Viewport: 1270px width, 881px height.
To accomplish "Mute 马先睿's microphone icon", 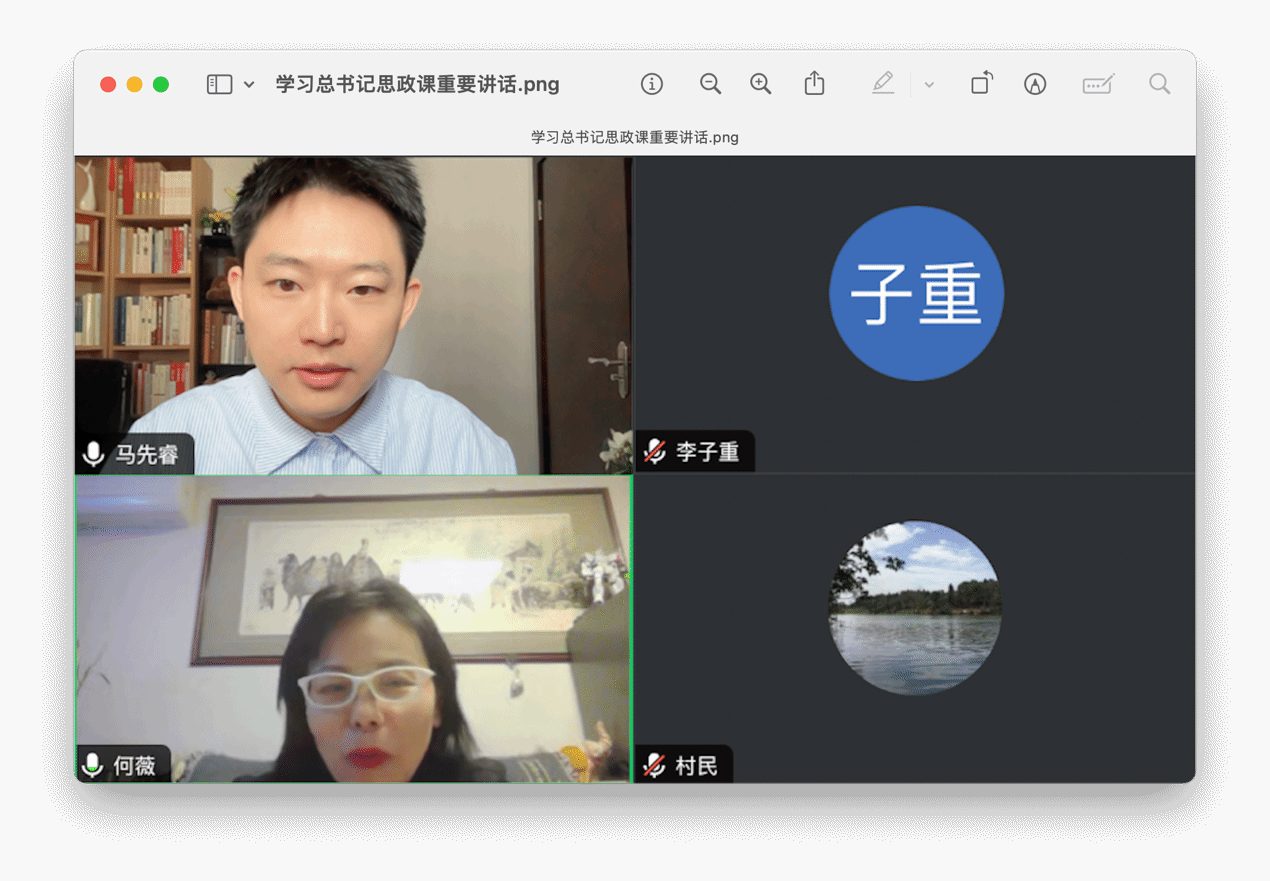I will click(x=94, y=454).
